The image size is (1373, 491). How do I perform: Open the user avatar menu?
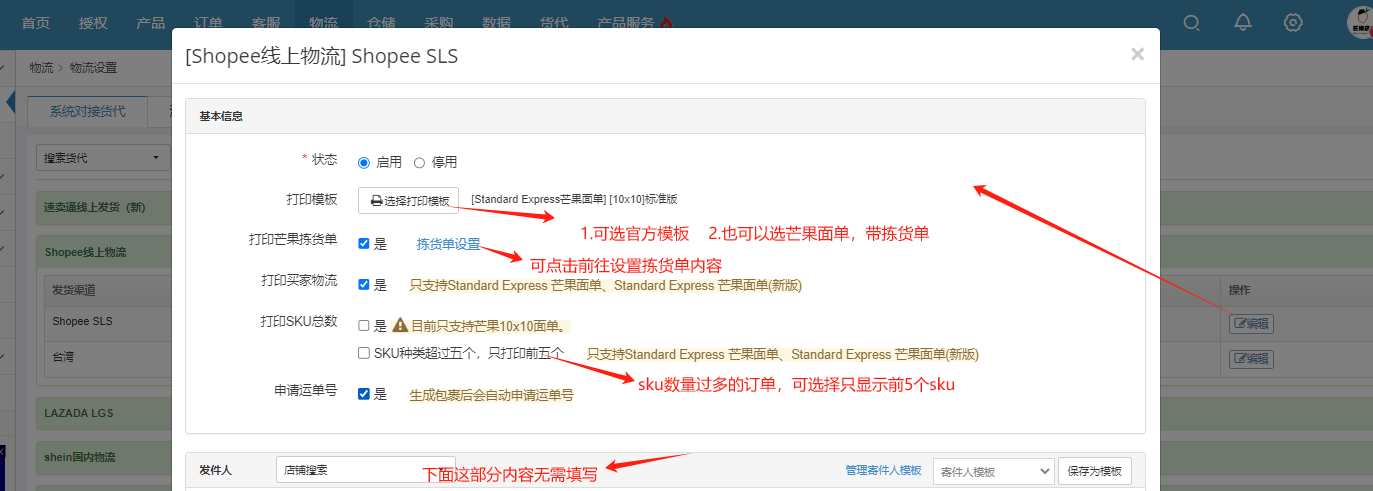[1359, 22]
